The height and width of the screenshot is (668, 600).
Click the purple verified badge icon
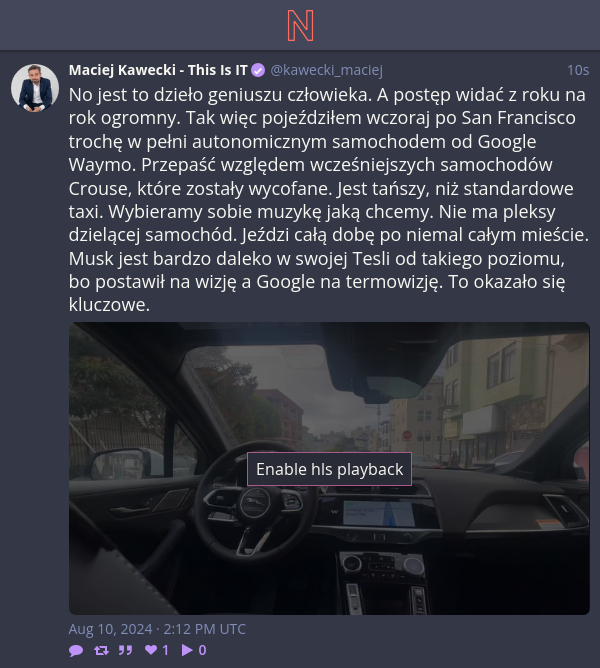258,70
